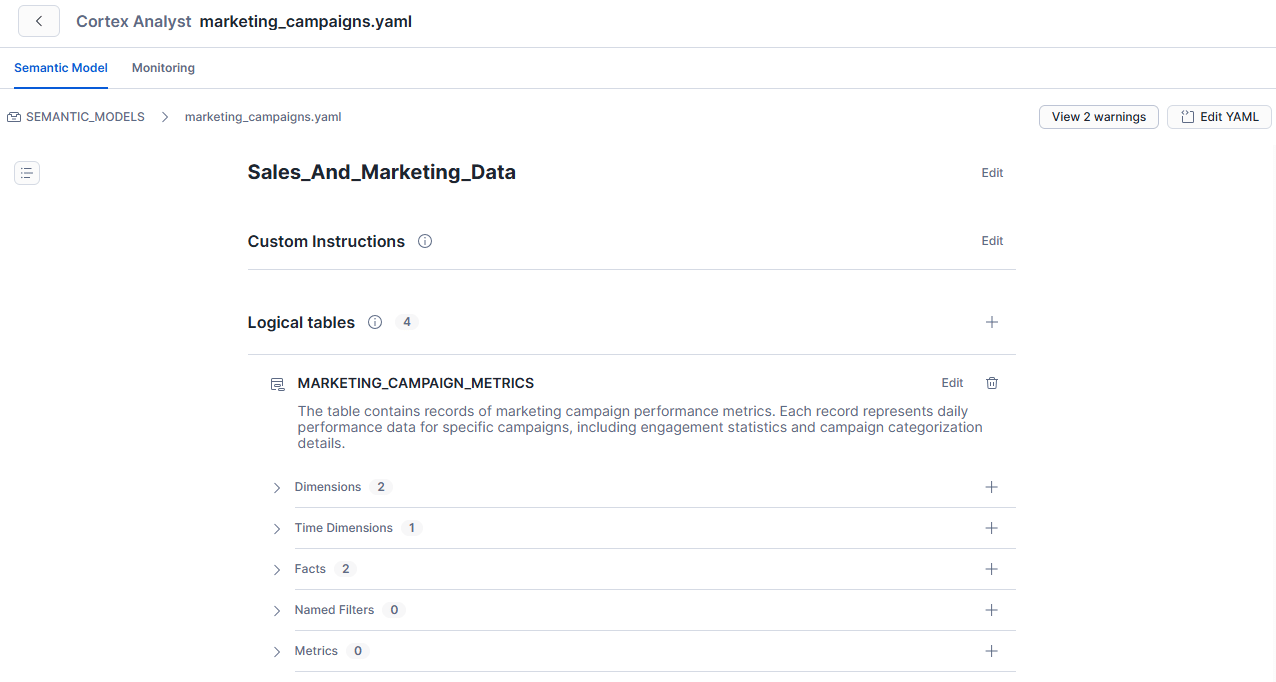
Task: Expand the Time Dimensions section
Action: [277, 529]
